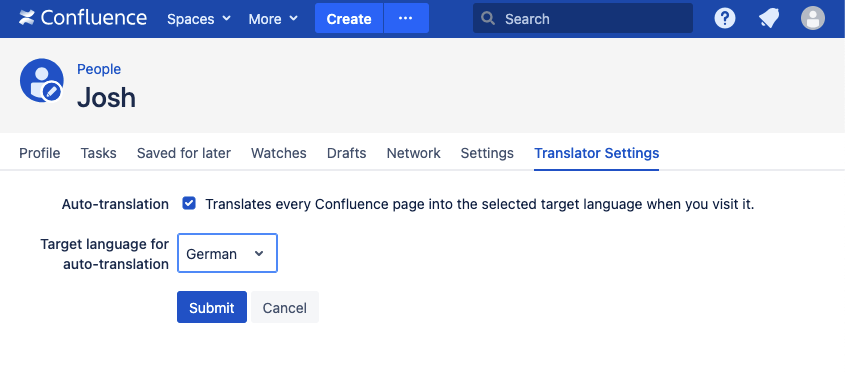Expand the Spaces menu
845x374 pixels.
[199, 19]
